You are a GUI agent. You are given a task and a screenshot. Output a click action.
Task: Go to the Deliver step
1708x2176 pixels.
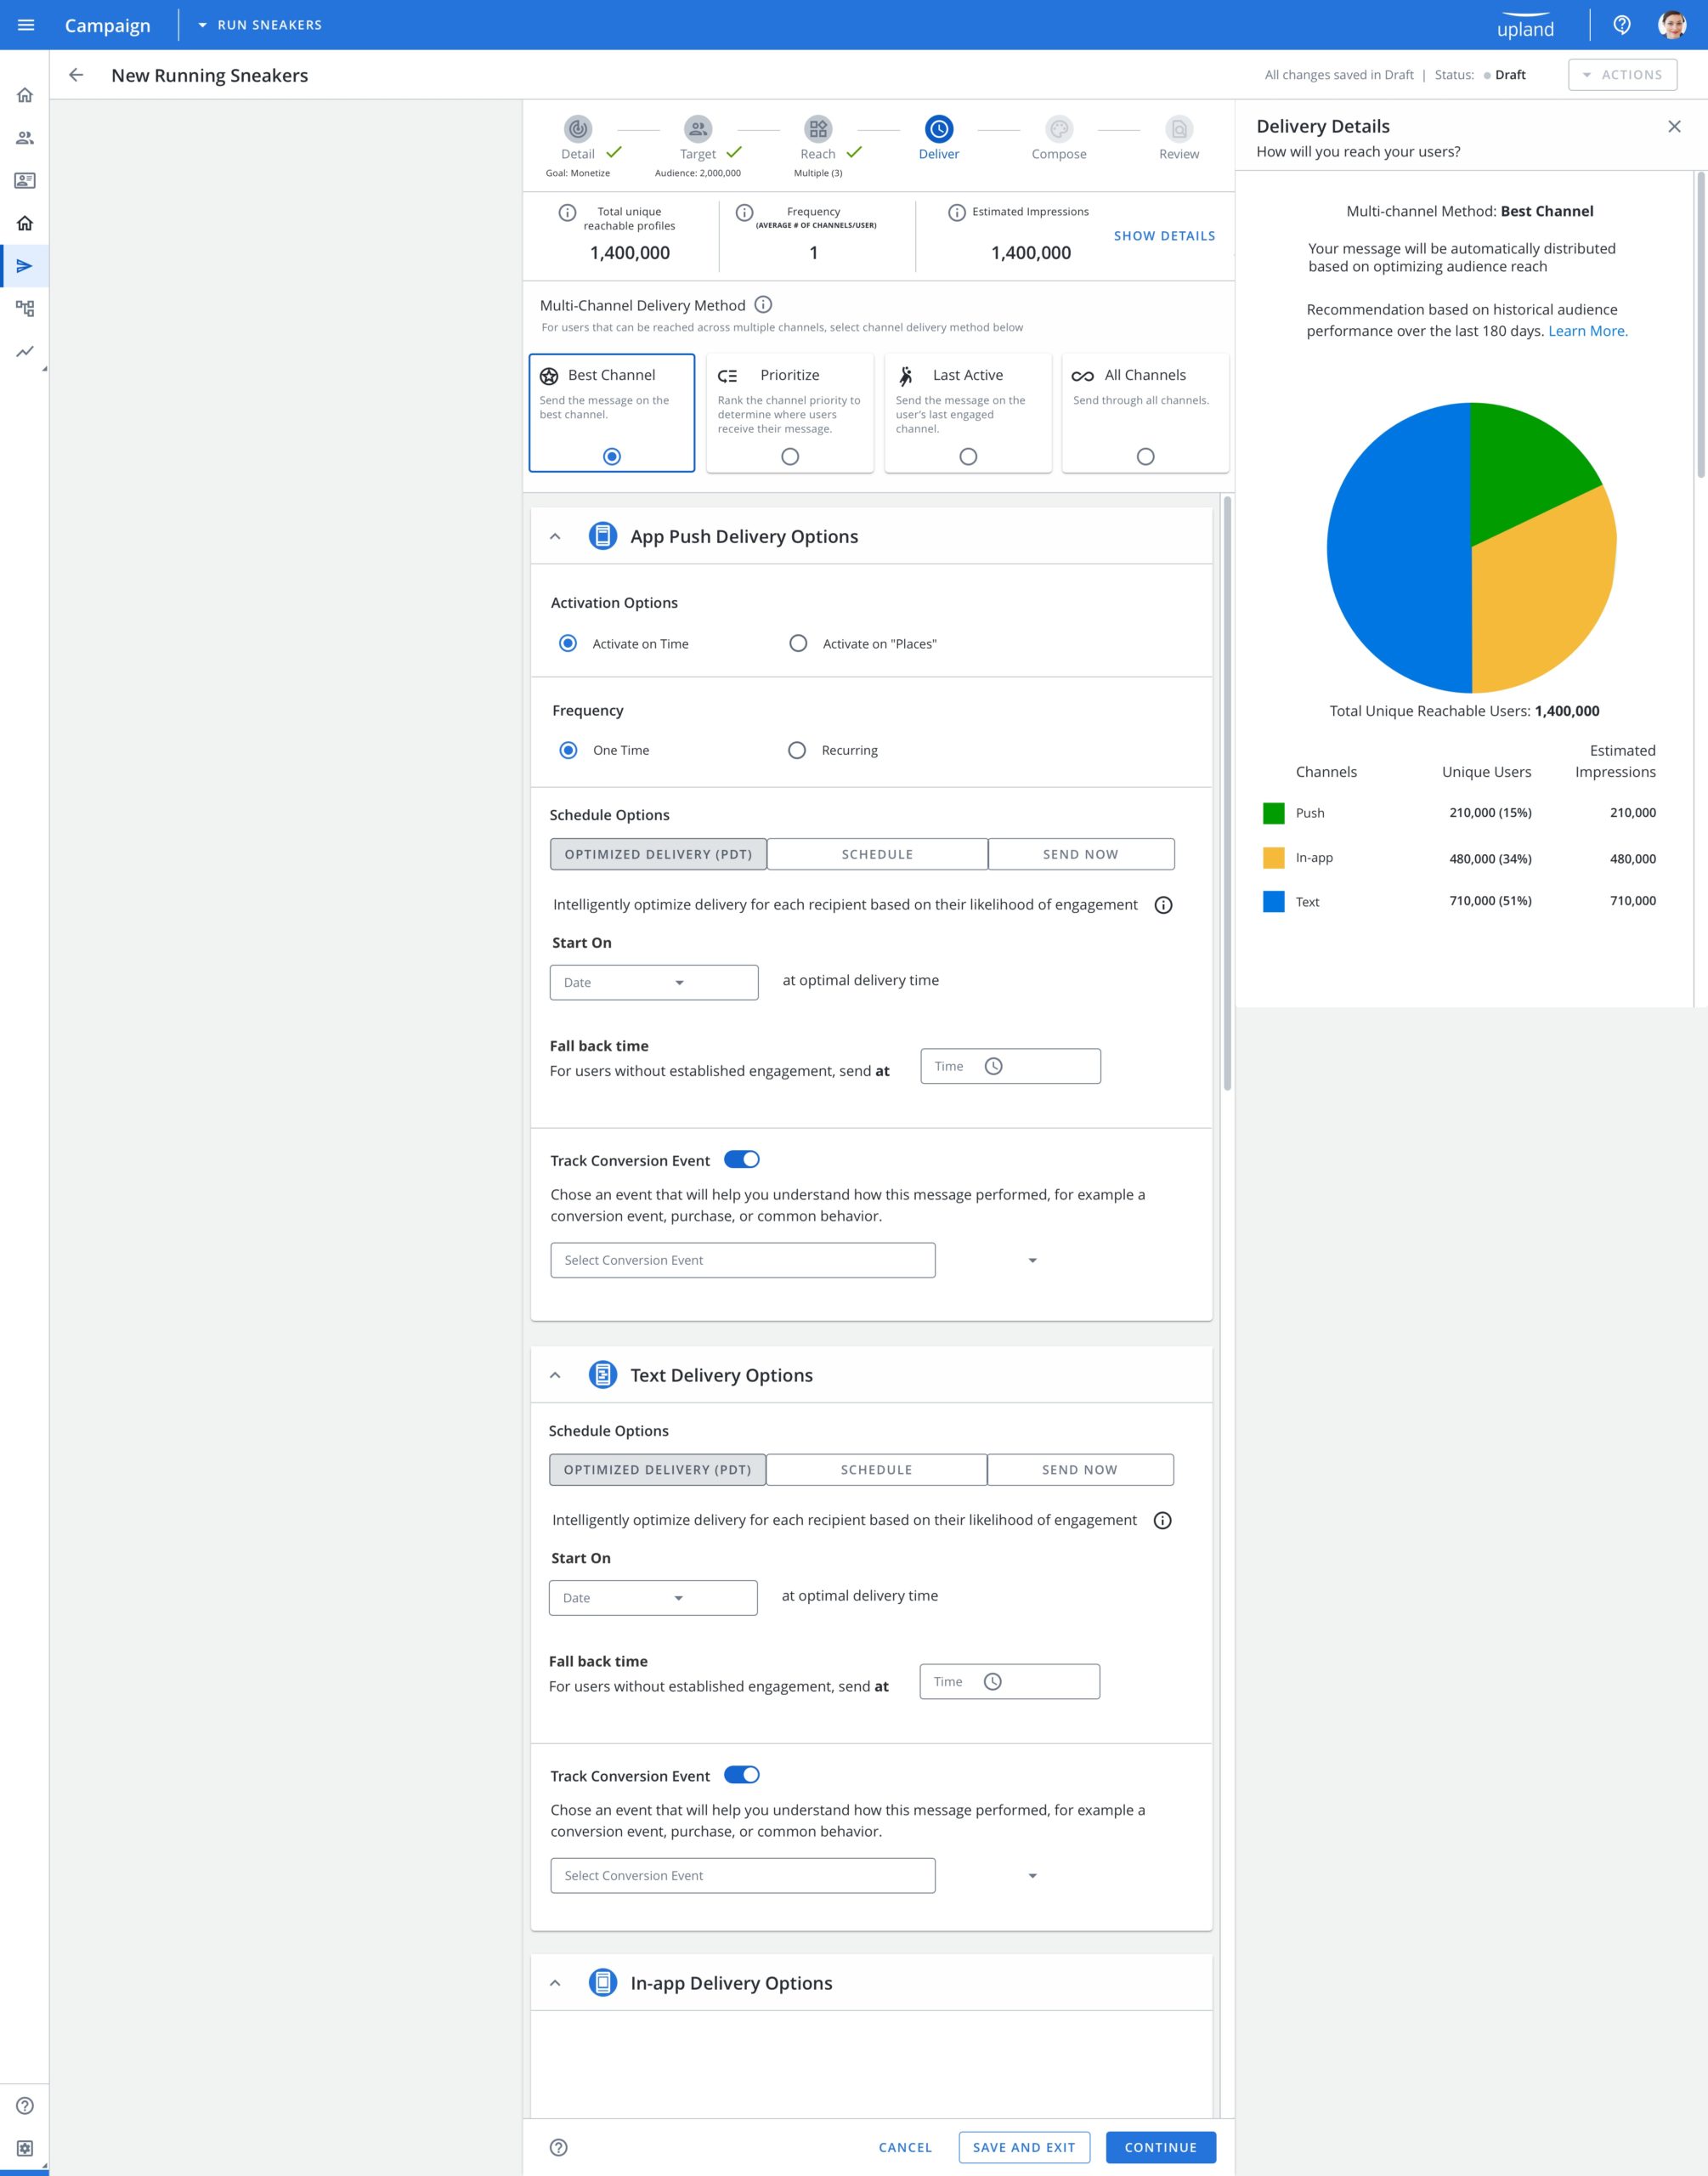tap(939, 129)
